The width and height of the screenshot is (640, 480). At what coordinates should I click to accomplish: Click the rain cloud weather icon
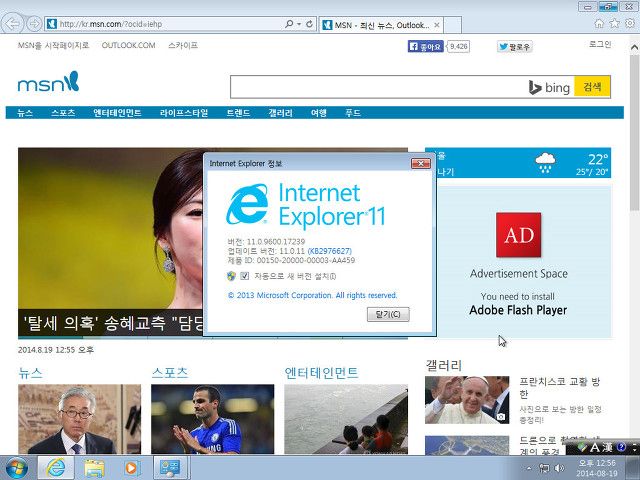pyautogui.click(x=545, y=162)
